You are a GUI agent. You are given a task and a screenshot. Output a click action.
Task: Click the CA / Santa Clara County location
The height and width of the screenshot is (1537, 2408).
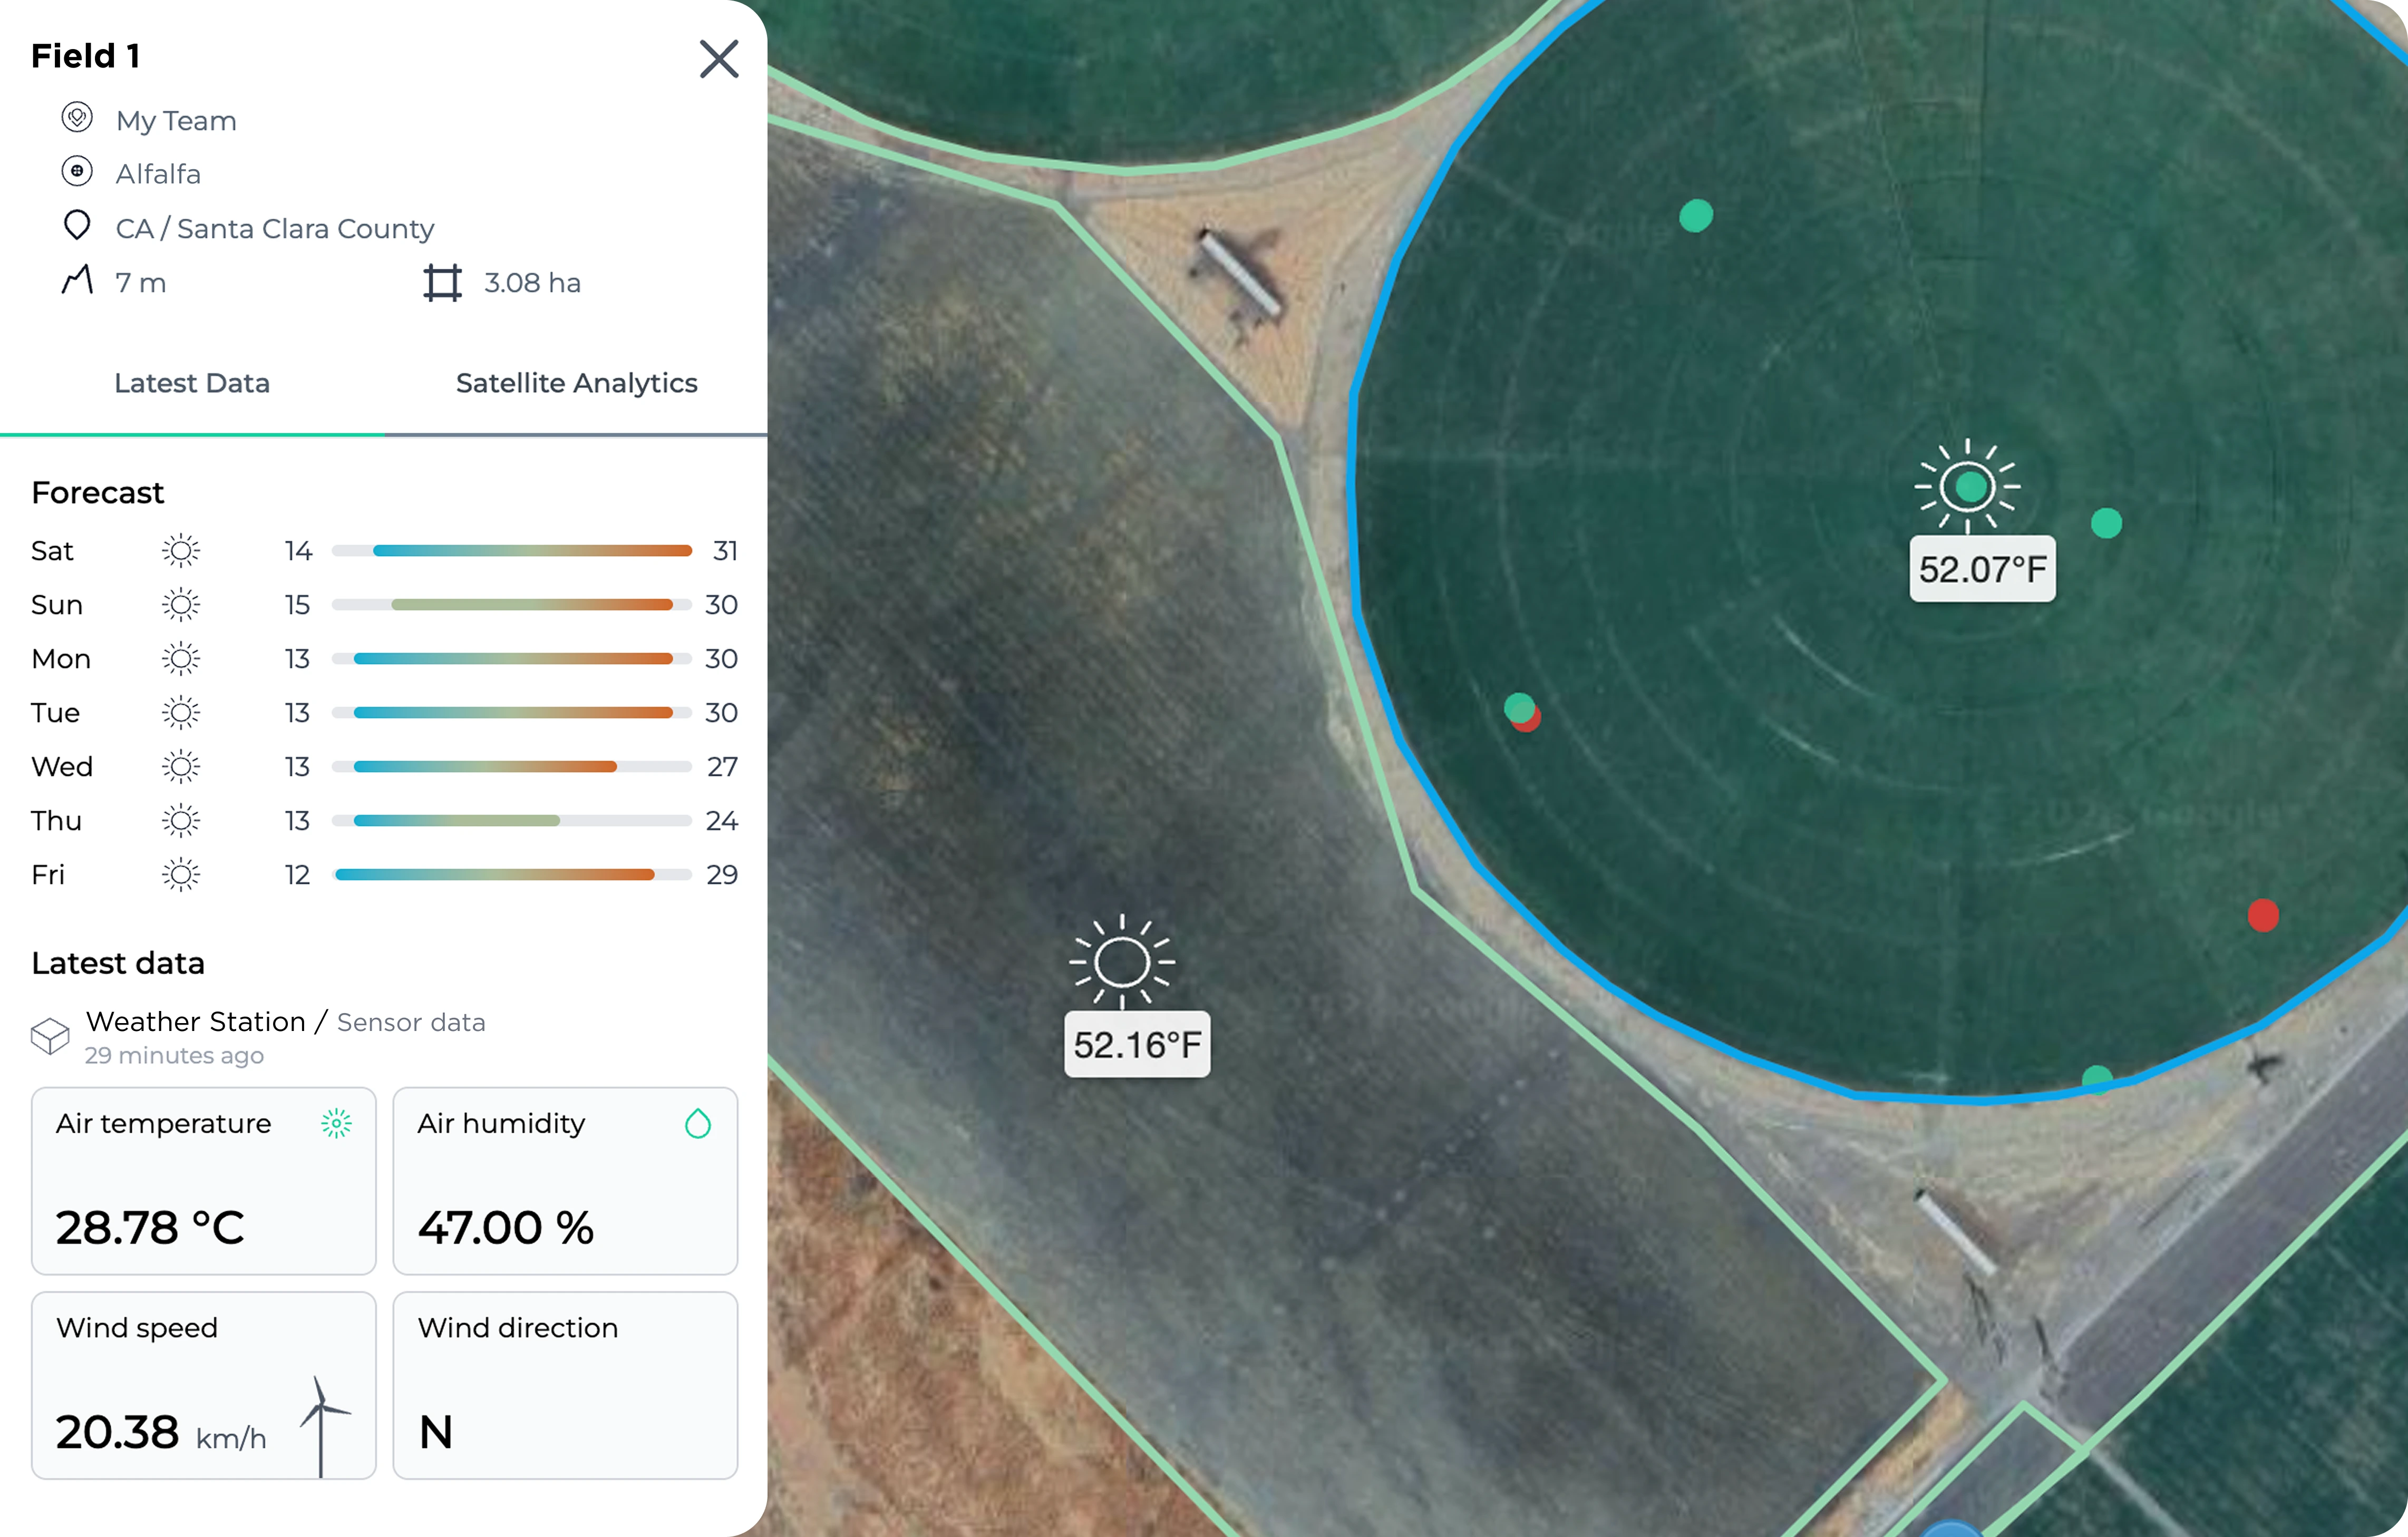pos(275,228)
